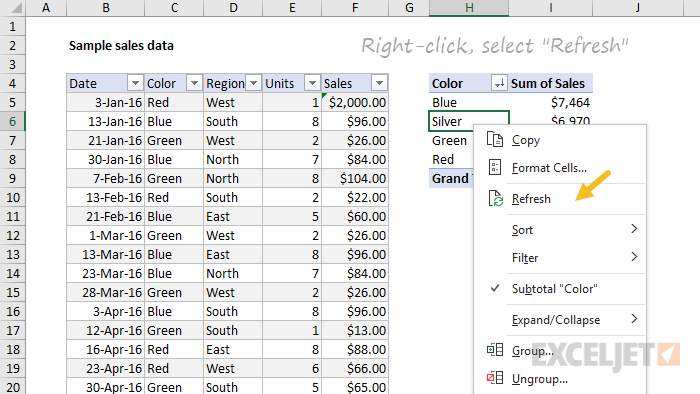The width and height of the screenshot is (700, 394).
Task: Click the "$13.00" sales cell
Action: coord(355,330)
